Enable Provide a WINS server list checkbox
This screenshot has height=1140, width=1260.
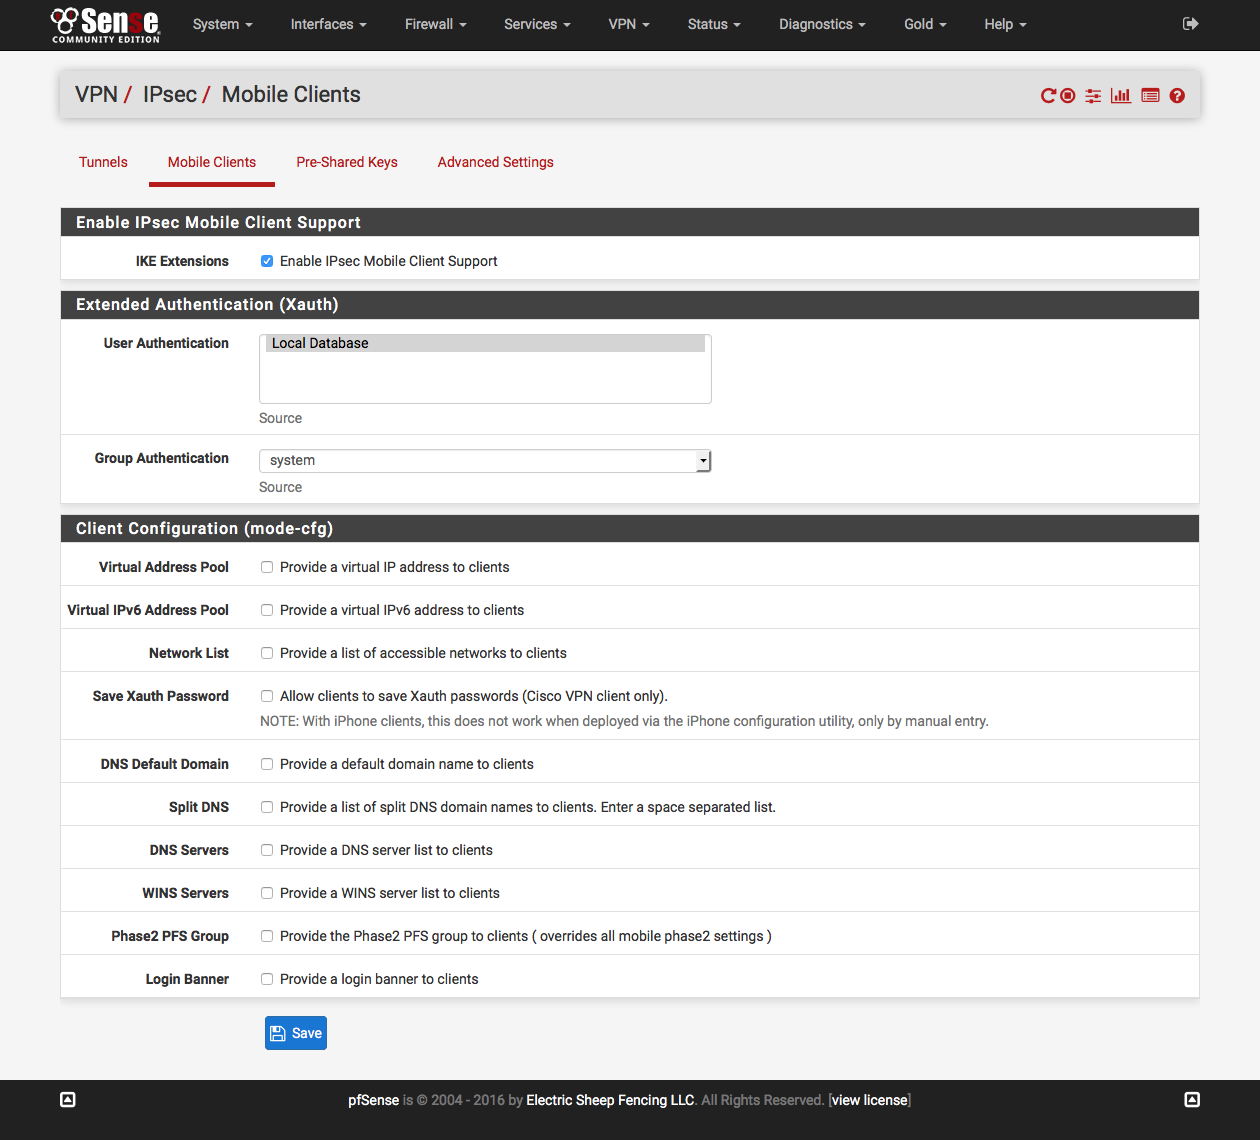[x=267, y=893]
